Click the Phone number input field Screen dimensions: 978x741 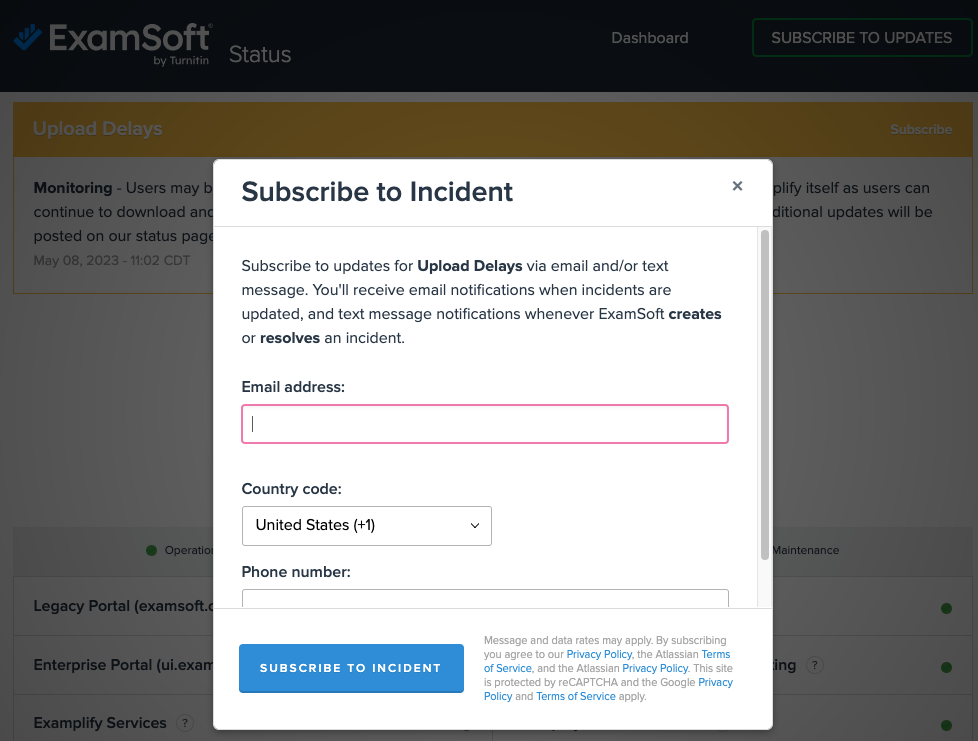coord(485,598)
